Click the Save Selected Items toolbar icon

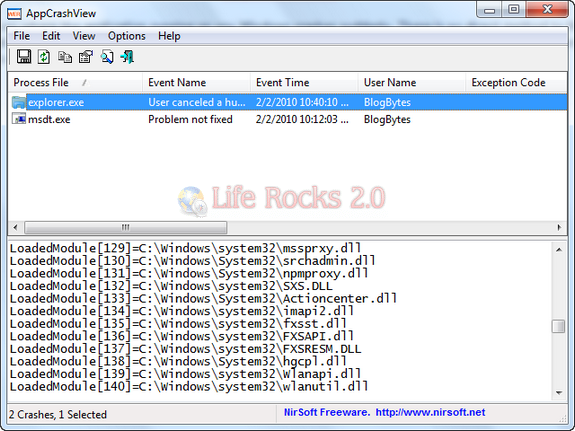coord(24,57)
